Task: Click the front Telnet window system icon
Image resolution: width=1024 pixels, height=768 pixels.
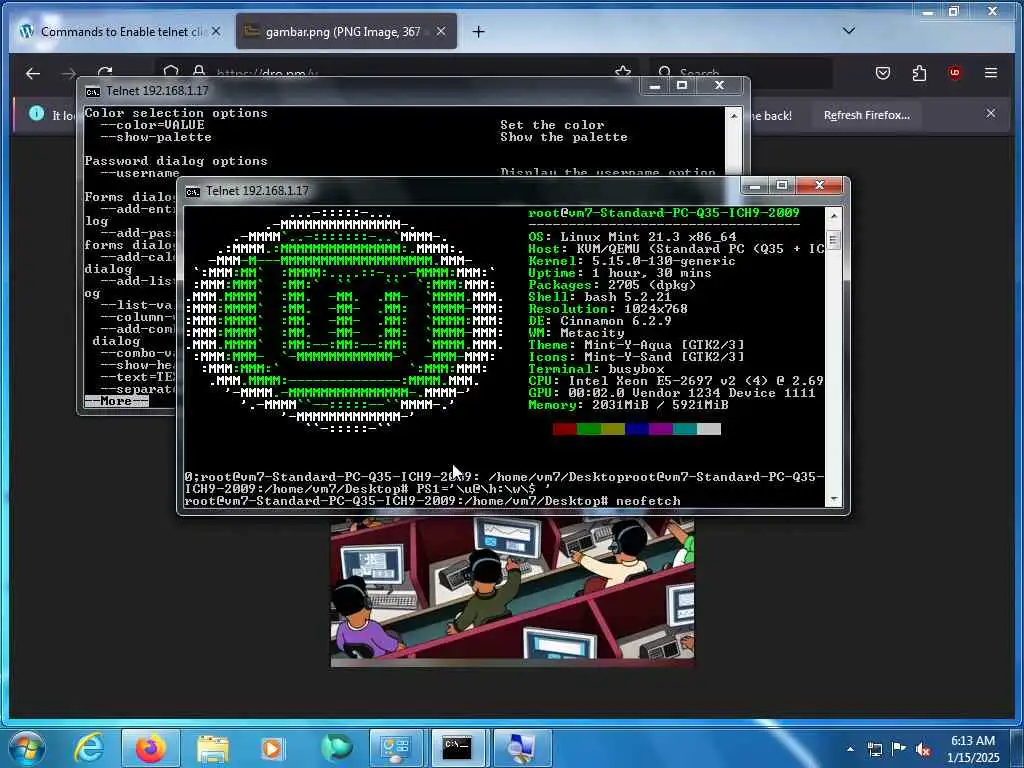Action: pyautogui.click(x=193, y=191)
